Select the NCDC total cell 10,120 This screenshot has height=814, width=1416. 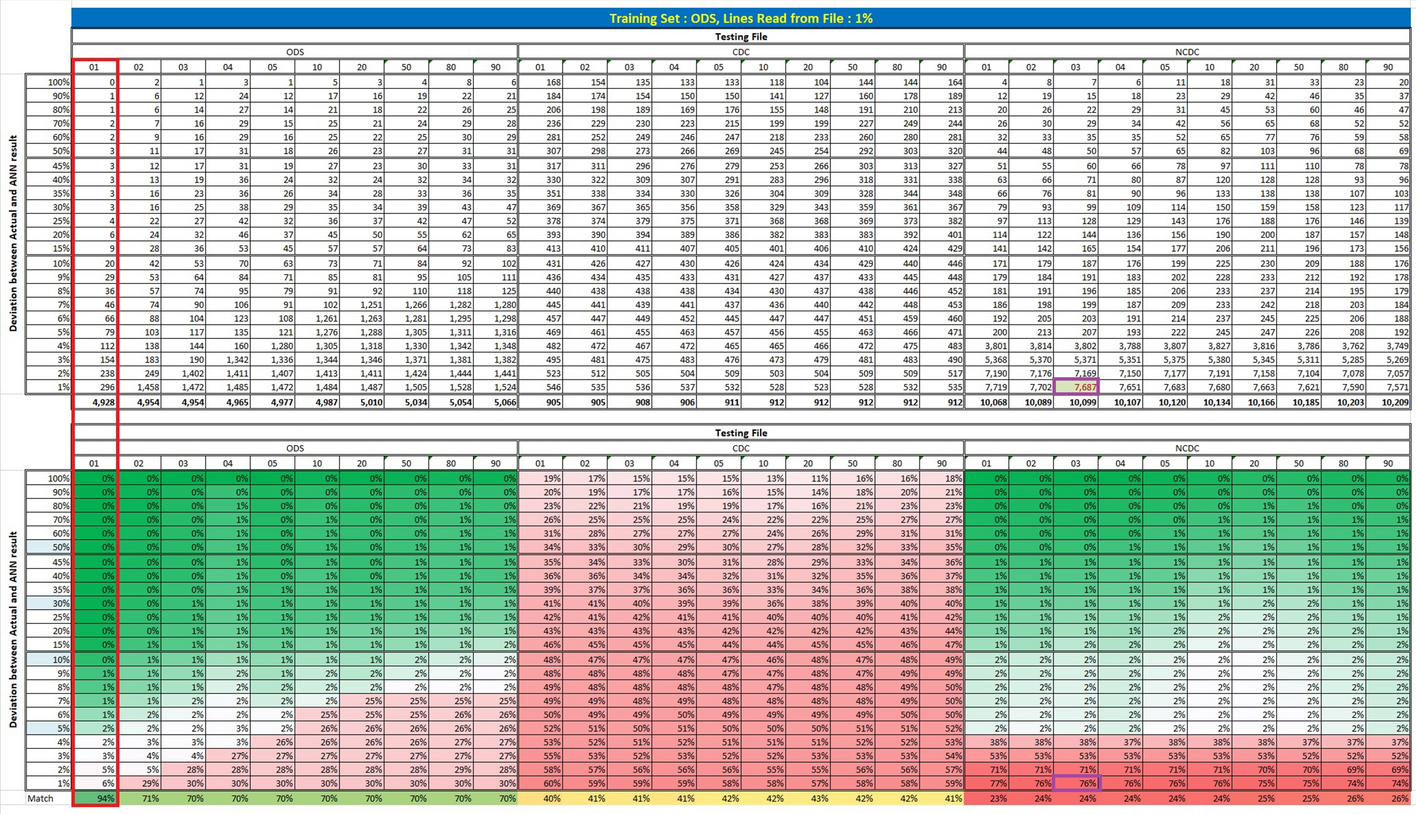(1165, 404)
